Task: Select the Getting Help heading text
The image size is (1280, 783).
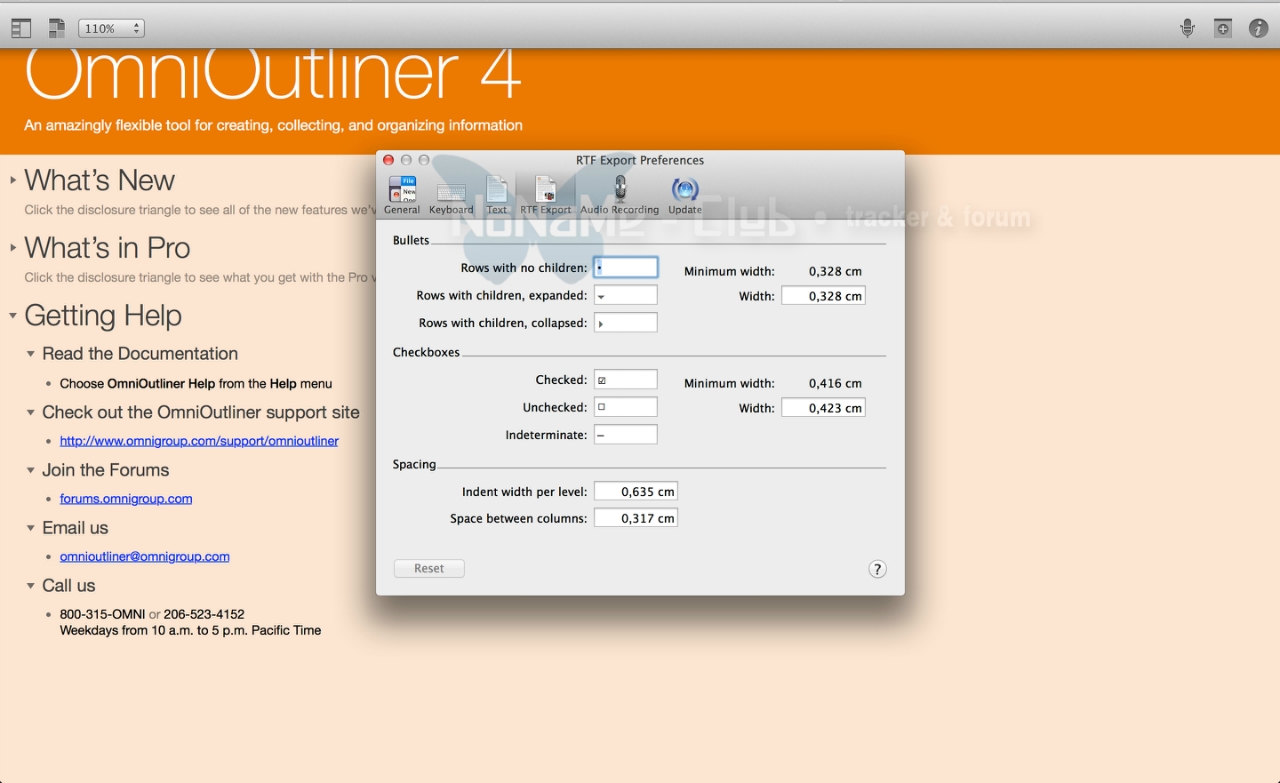Action: (x=103, y=316)
